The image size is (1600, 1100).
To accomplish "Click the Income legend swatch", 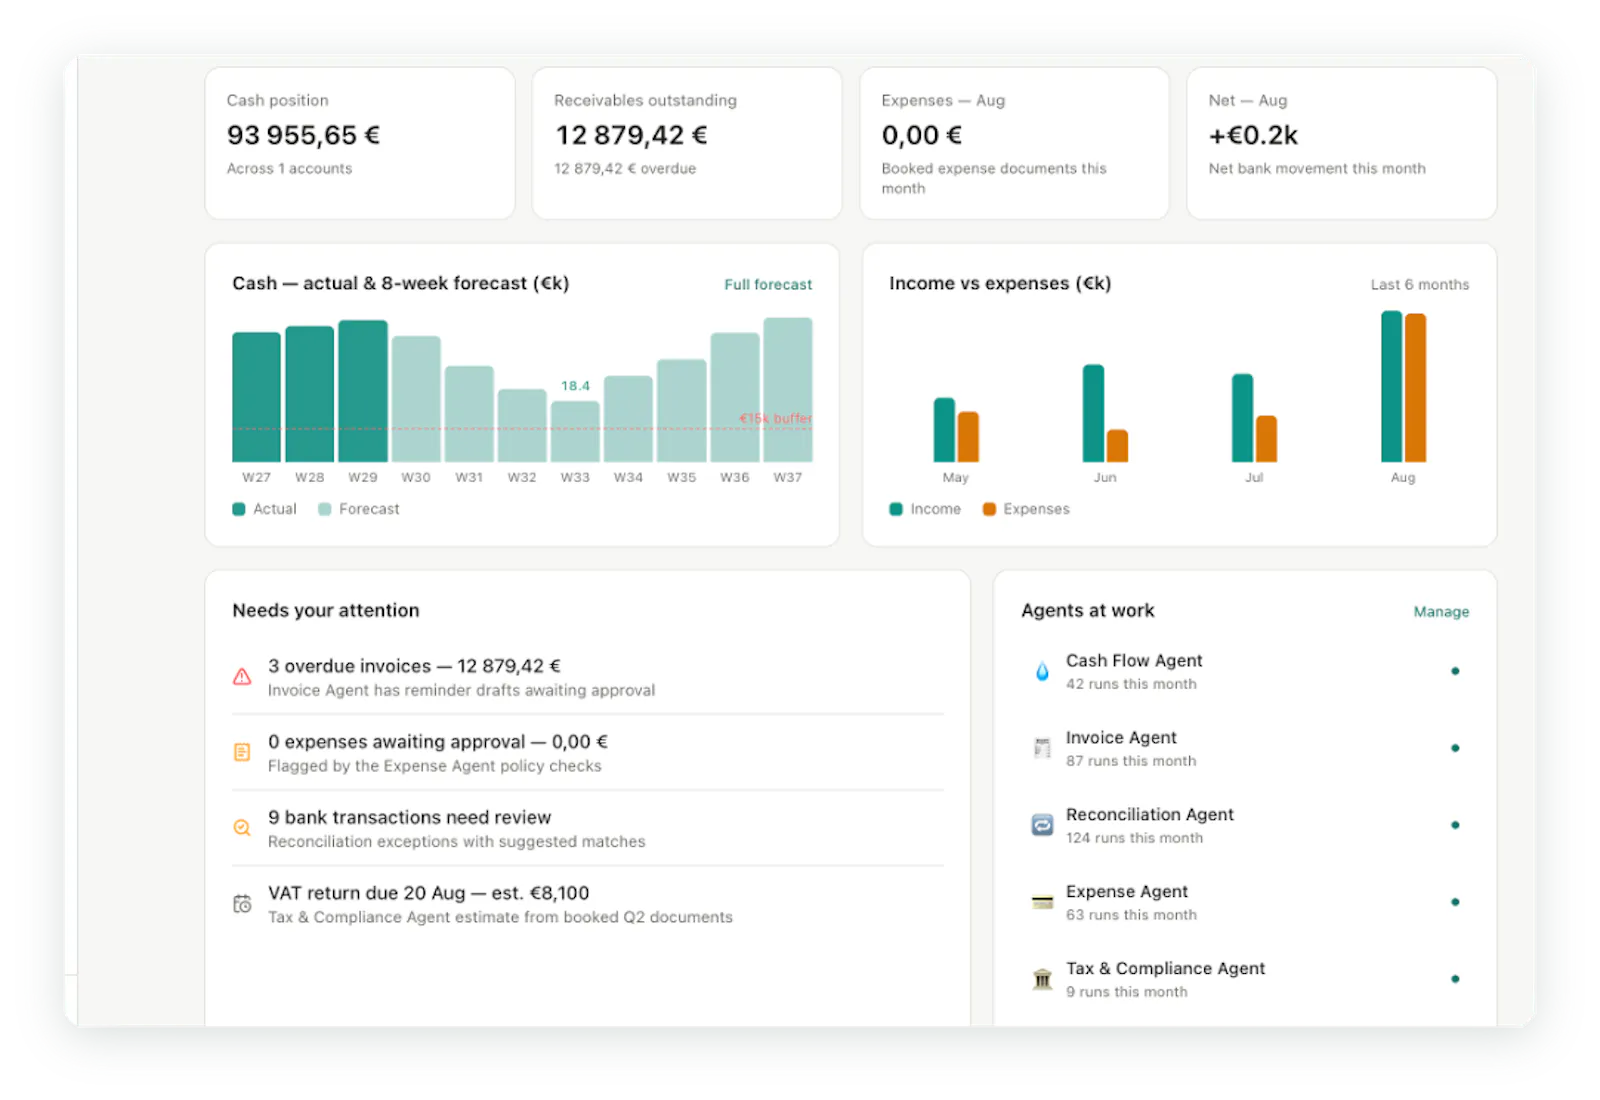I will (896, 509).
